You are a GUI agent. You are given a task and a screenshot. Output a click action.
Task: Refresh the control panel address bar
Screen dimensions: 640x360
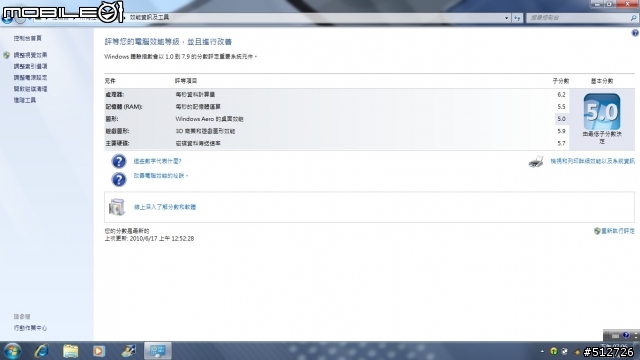[517, 18]
